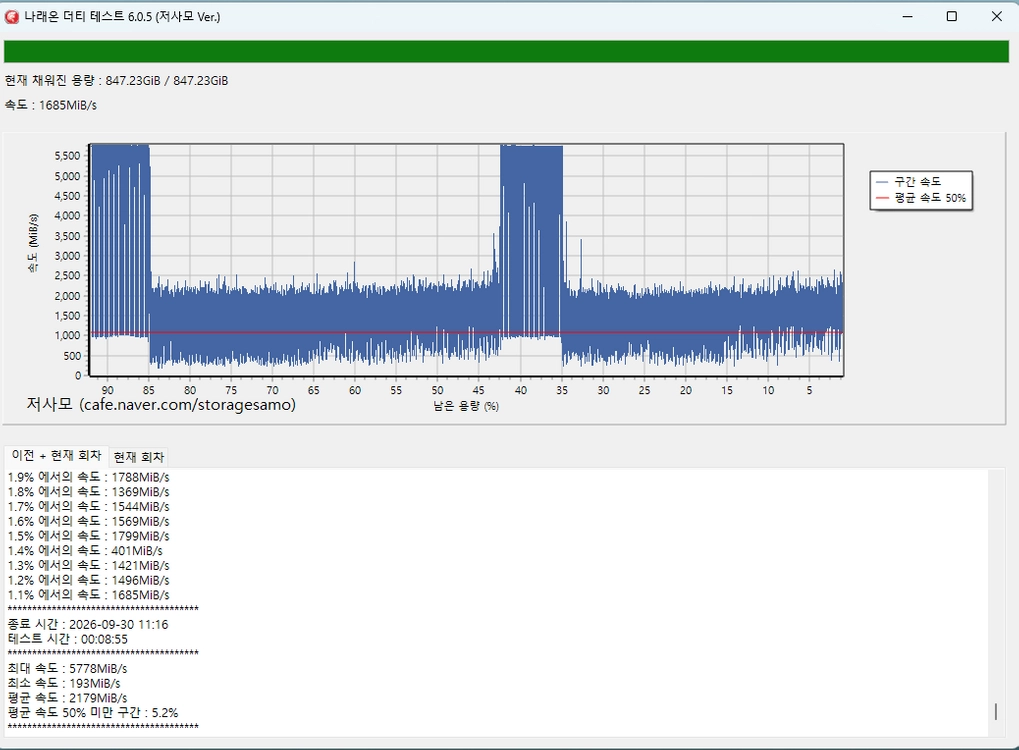Click the 5,500 label on speed axis
The width and height of the screenshot is (1019, 750).
(67, 156)
